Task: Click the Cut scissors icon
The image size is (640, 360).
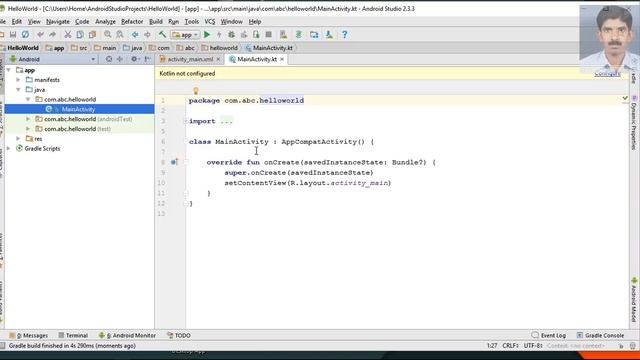Action: pyautogui.click(x=68, y=35)
